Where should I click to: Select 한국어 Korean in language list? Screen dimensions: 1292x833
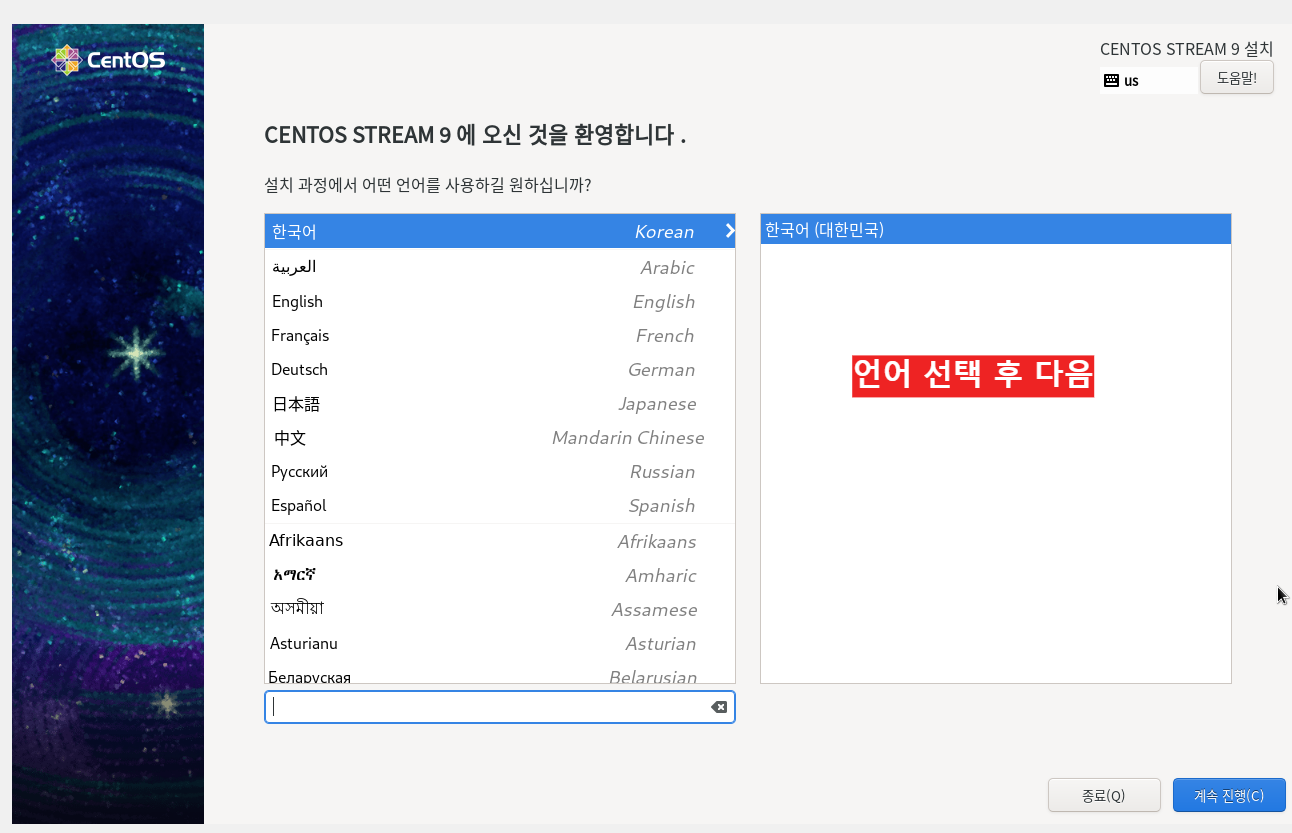point(500,231)
